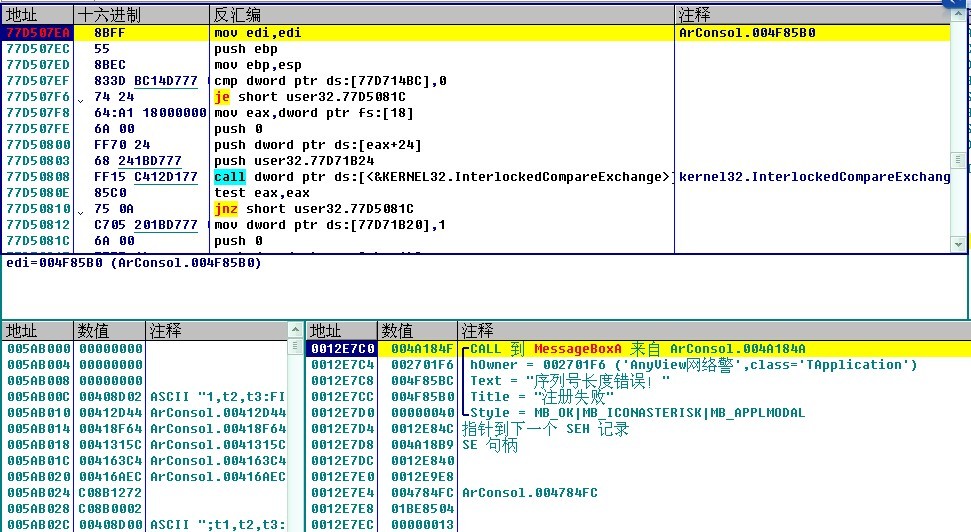The height and width of the screenshot is (532, 971).
Task: Select cmp dword ptr ds:[77D714BC],0 line
Action: pos(330,81)
